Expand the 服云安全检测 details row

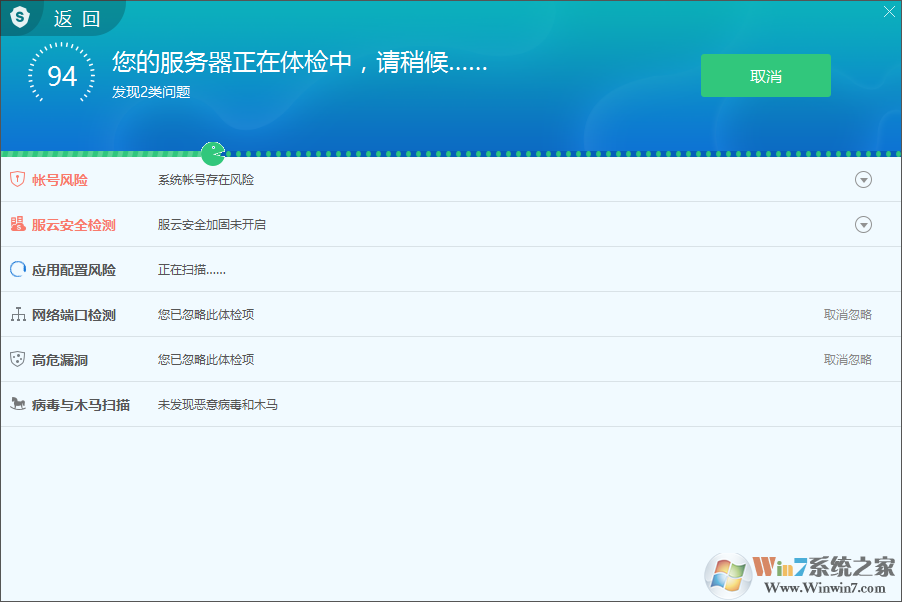pos(863,224)
